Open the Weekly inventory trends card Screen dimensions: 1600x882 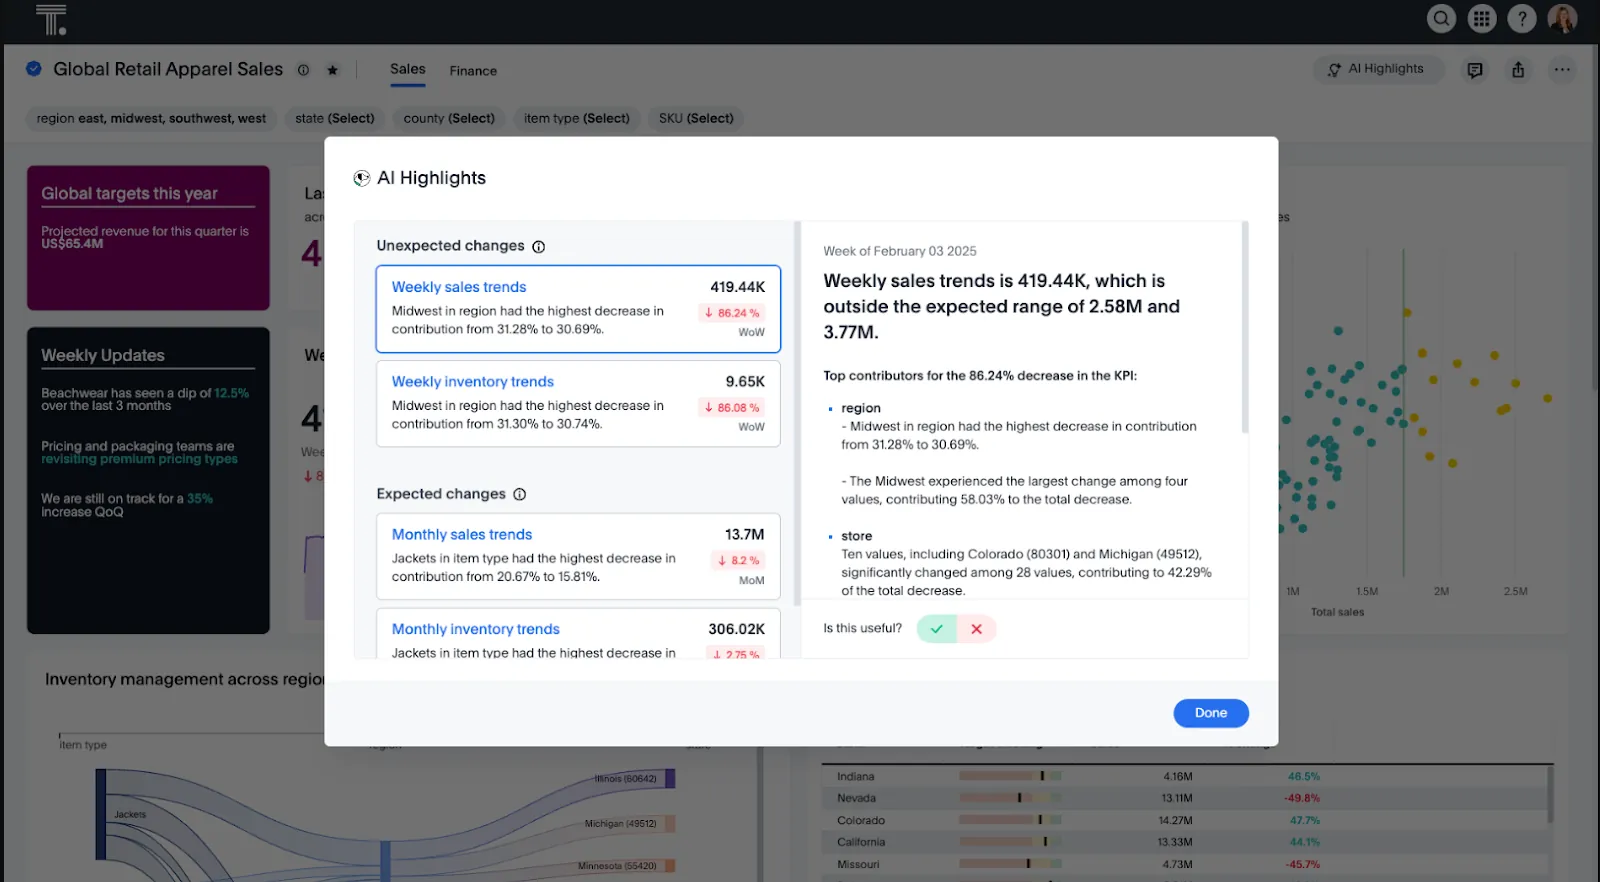[x=578, y=403]
